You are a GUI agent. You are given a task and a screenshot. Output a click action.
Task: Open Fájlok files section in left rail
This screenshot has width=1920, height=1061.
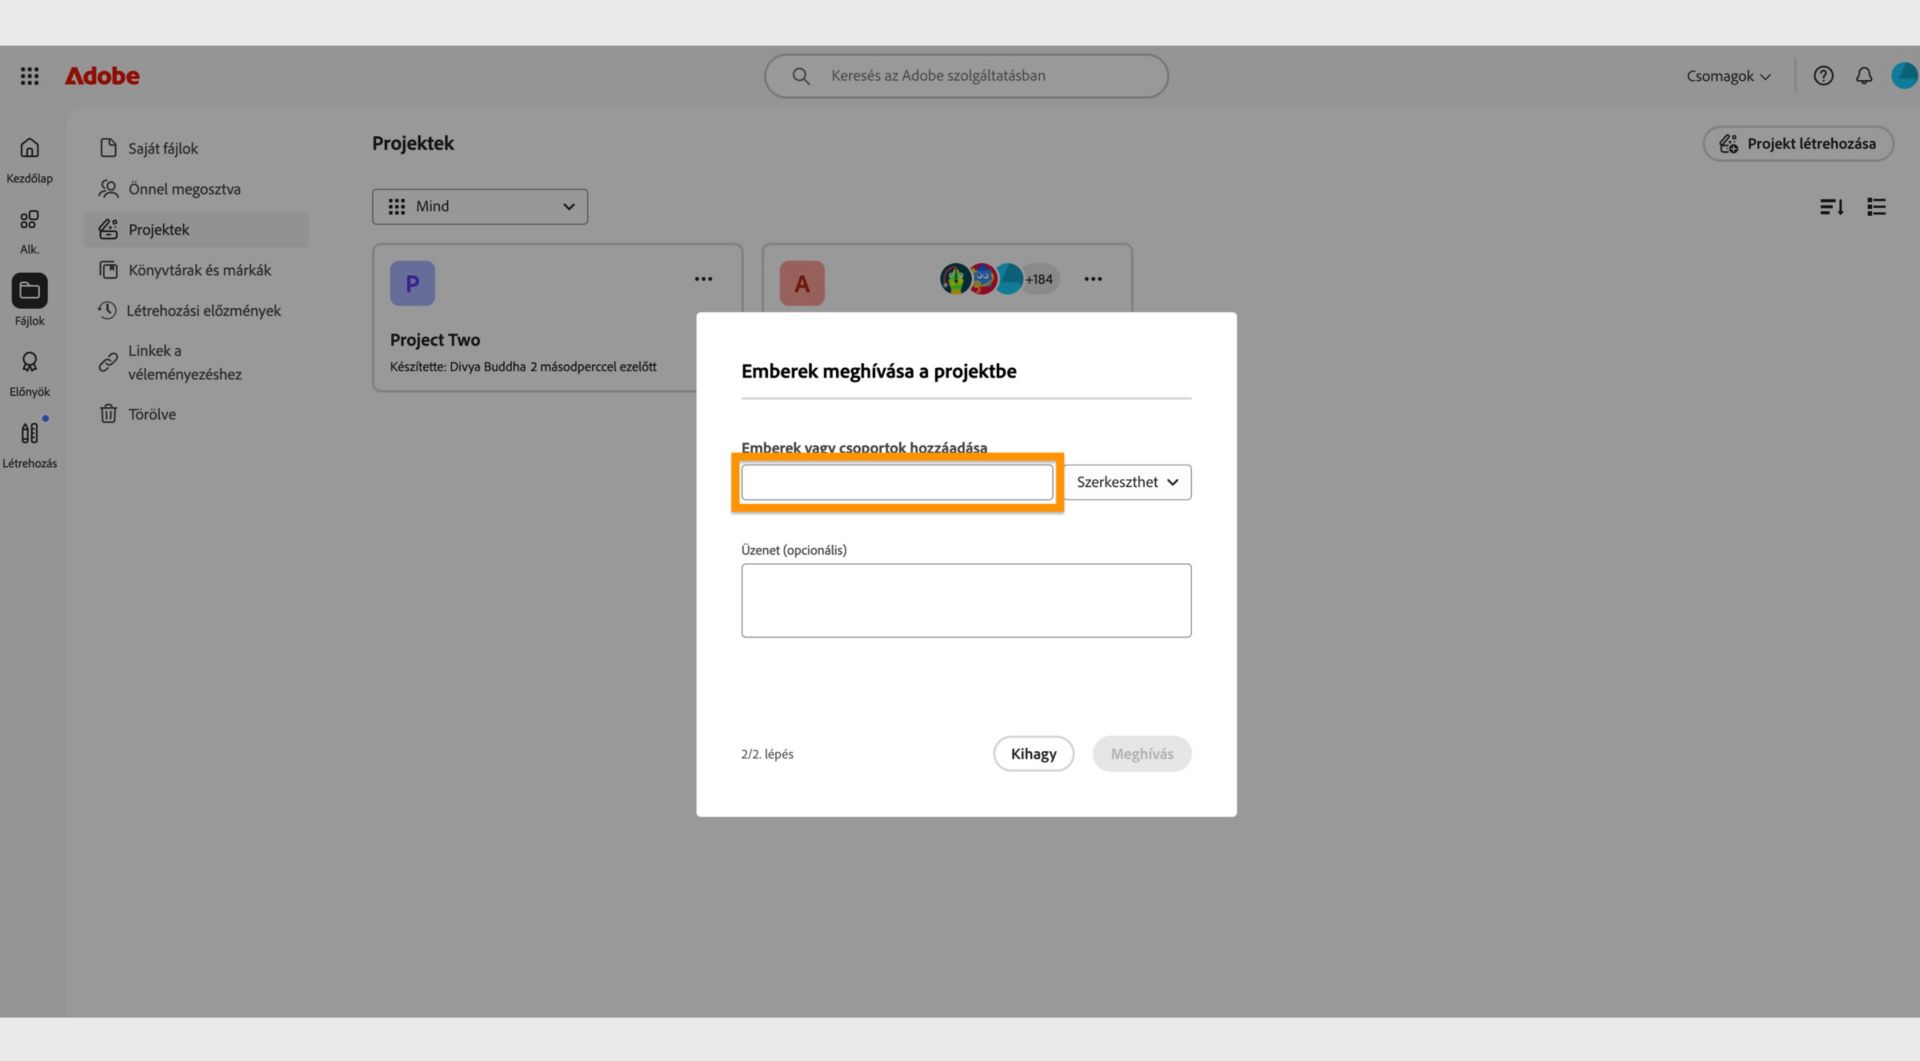[x=30, y=301]
